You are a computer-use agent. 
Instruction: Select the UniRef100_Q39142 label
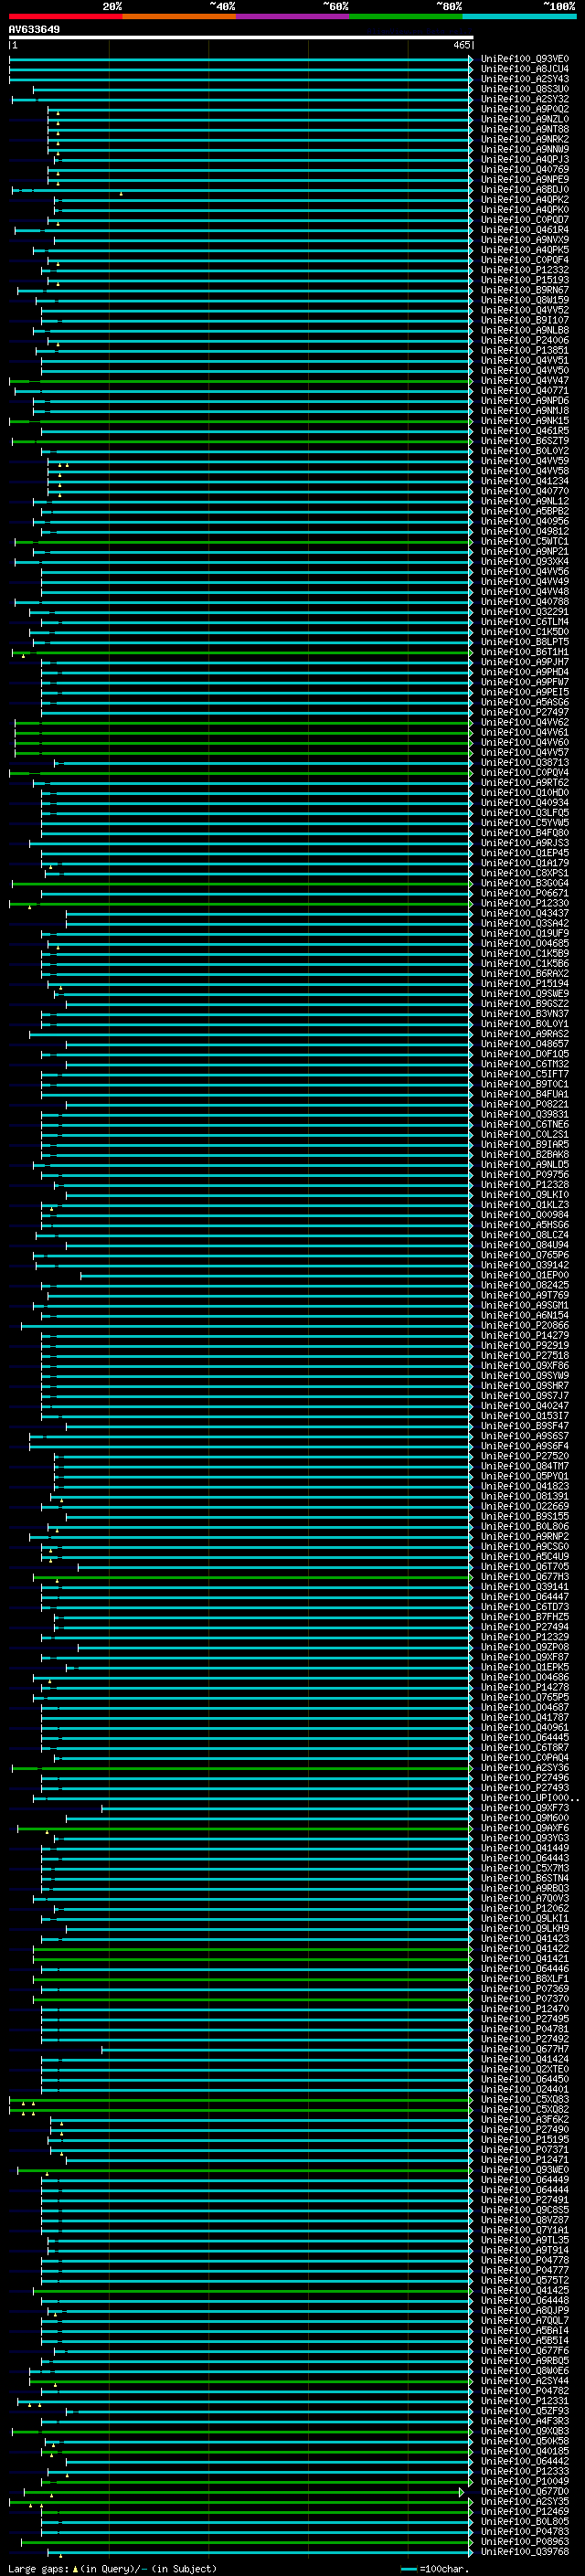(x=524, y=1265)
